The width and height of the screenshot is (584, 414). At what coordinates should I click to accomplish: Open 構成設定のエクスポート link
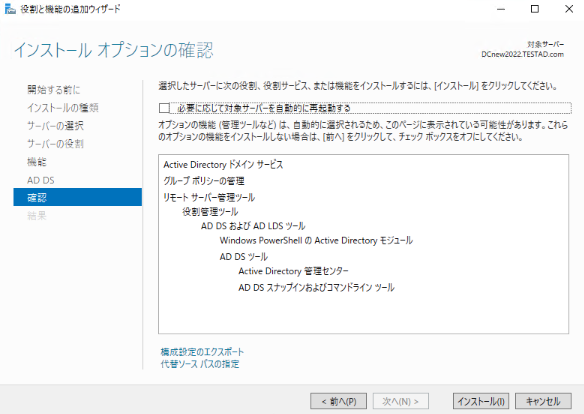click(x=202, y=351)
